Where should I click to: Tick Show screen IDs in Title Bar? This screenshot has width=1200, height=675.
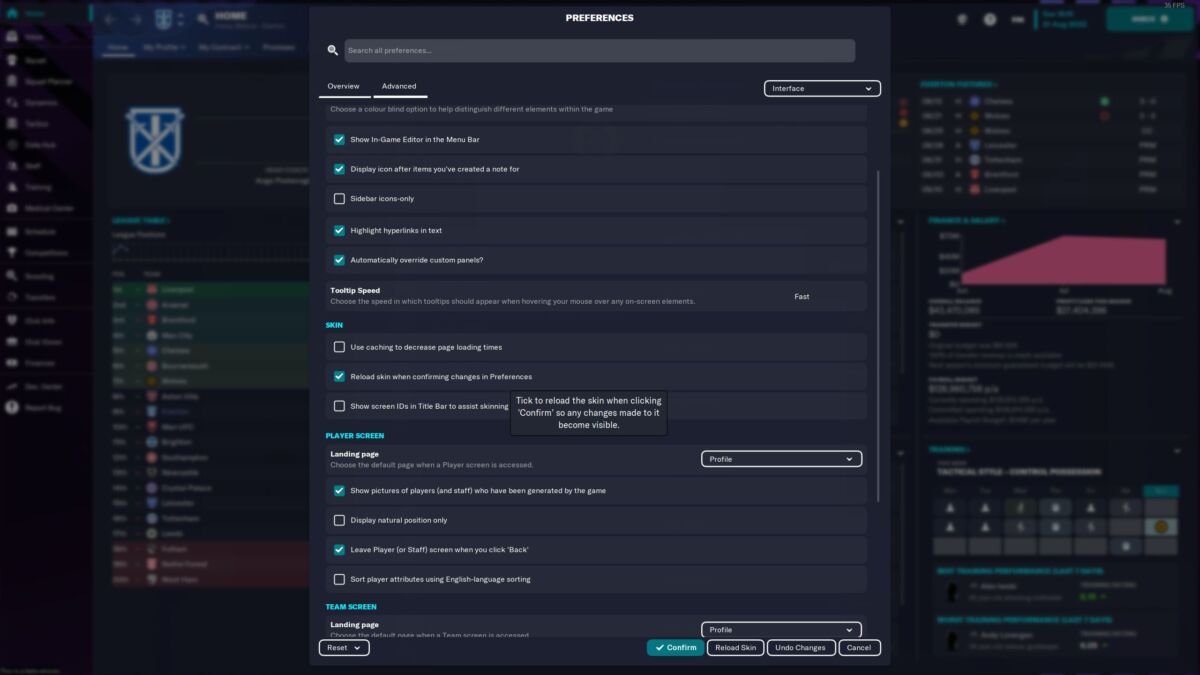point(339,406)
